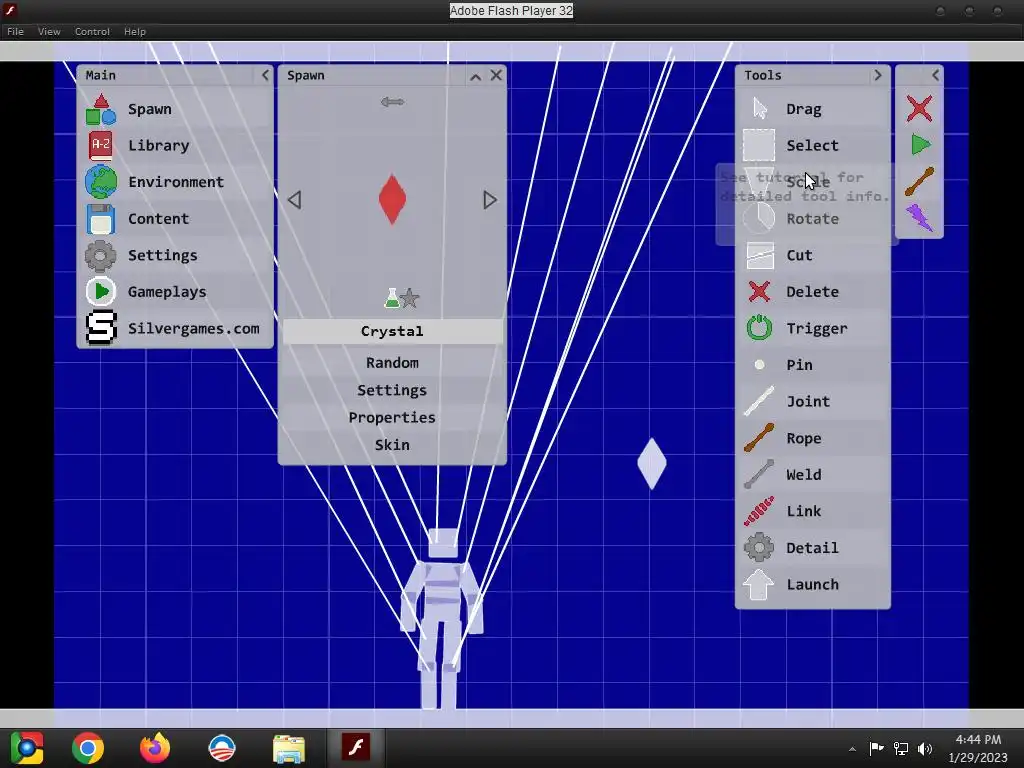Close the Spawn panel
This screenshot has width=1024, height=768.
pyautogui.click(x=496, y=75)
